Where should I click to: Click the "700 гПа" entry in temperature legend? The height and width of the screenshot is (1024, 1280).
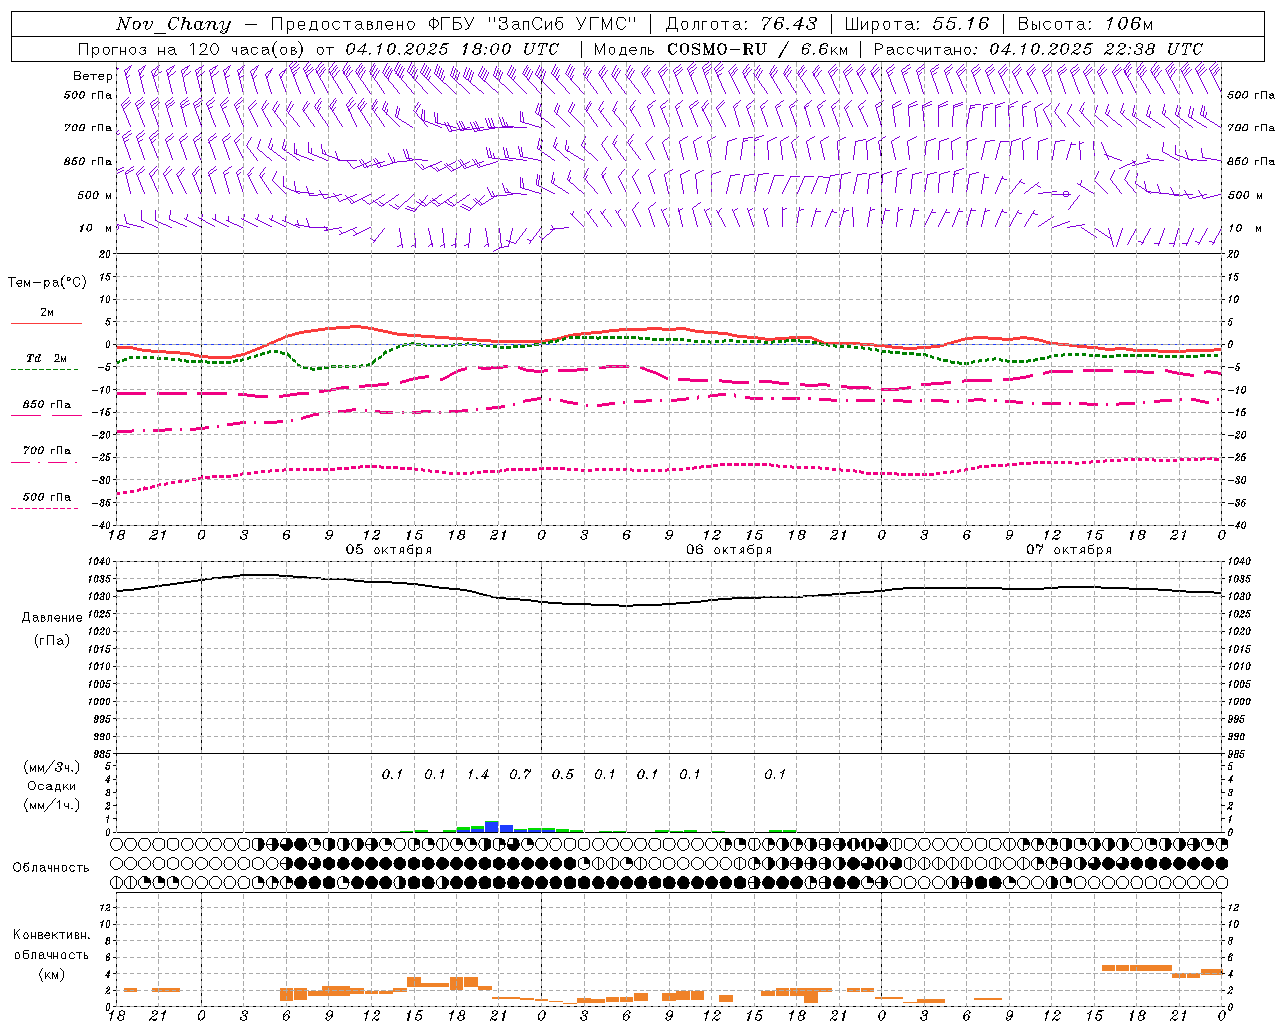point(47,451)
